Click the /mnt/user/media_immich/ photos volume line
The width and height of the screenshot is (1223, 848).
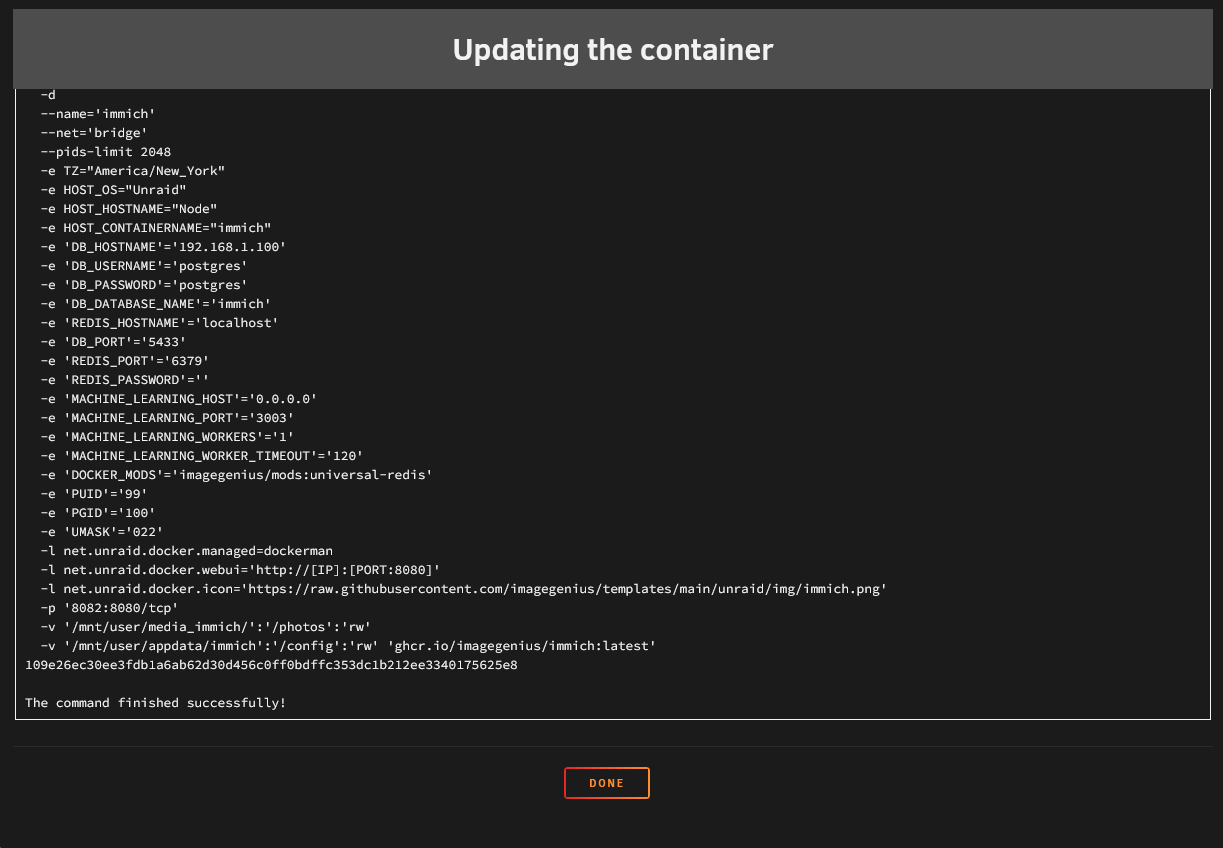[x=205, y=627]
